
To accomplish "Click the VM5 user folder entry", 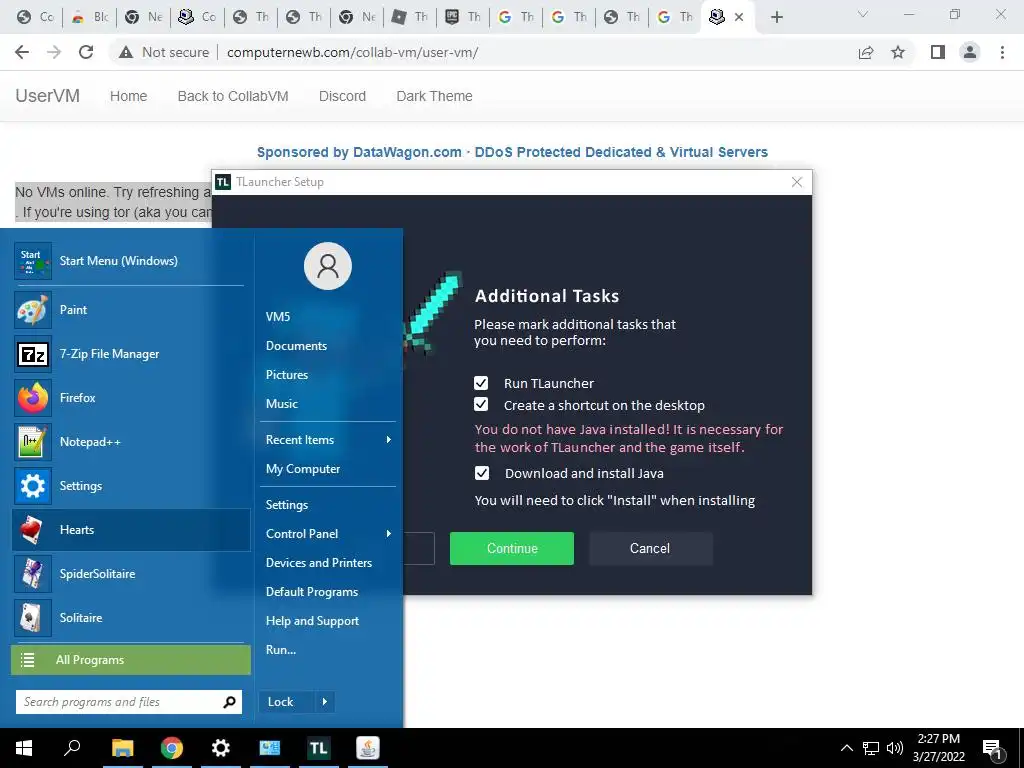I will tap(278, 317).
